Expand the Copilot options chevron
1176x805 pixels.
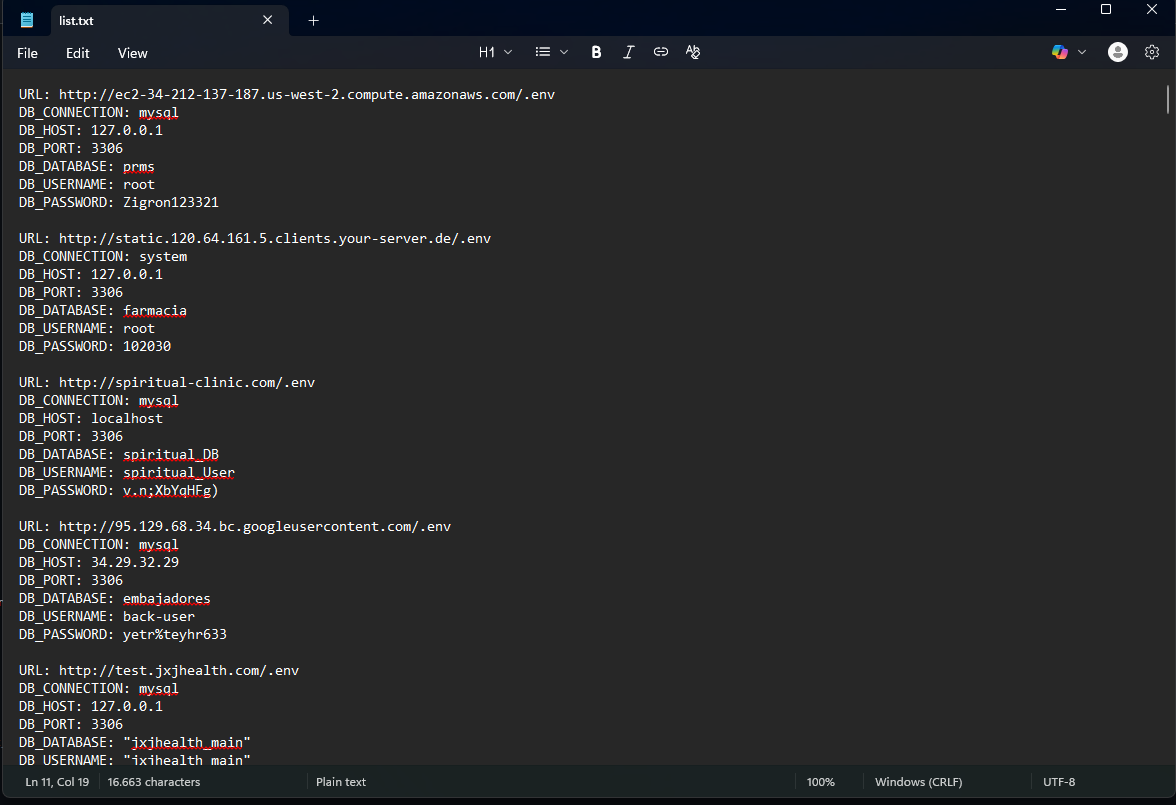[1082, 52]
